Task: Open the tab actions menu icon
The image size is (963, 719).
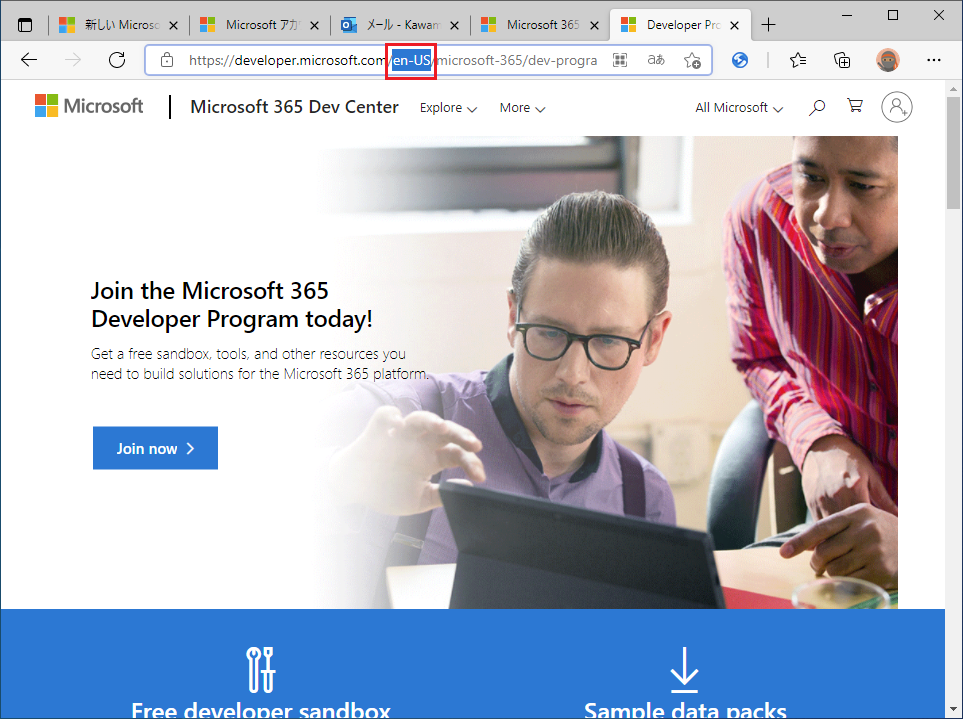Action: coord(25,25)
